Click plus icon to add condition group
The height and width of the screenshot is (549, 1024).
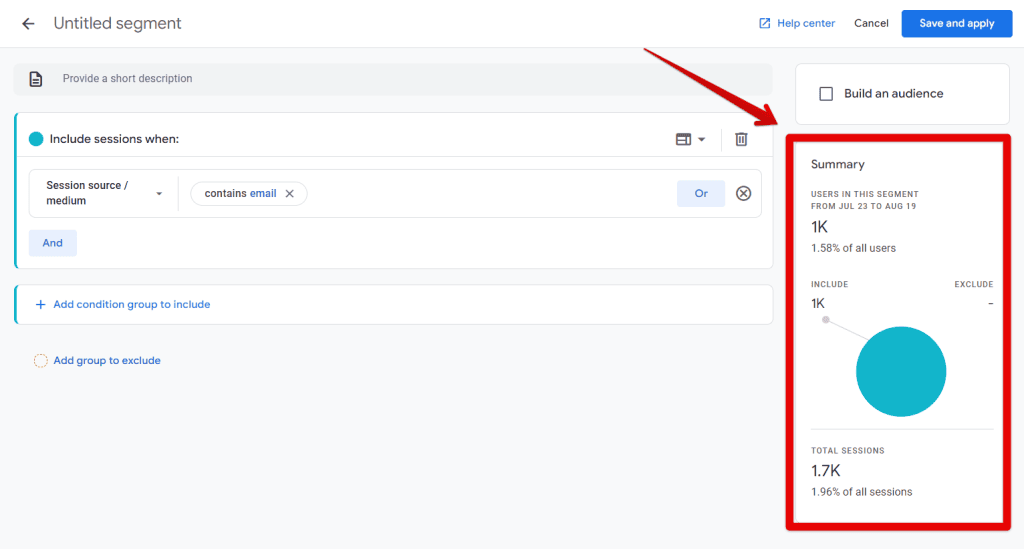coord(41,305)
